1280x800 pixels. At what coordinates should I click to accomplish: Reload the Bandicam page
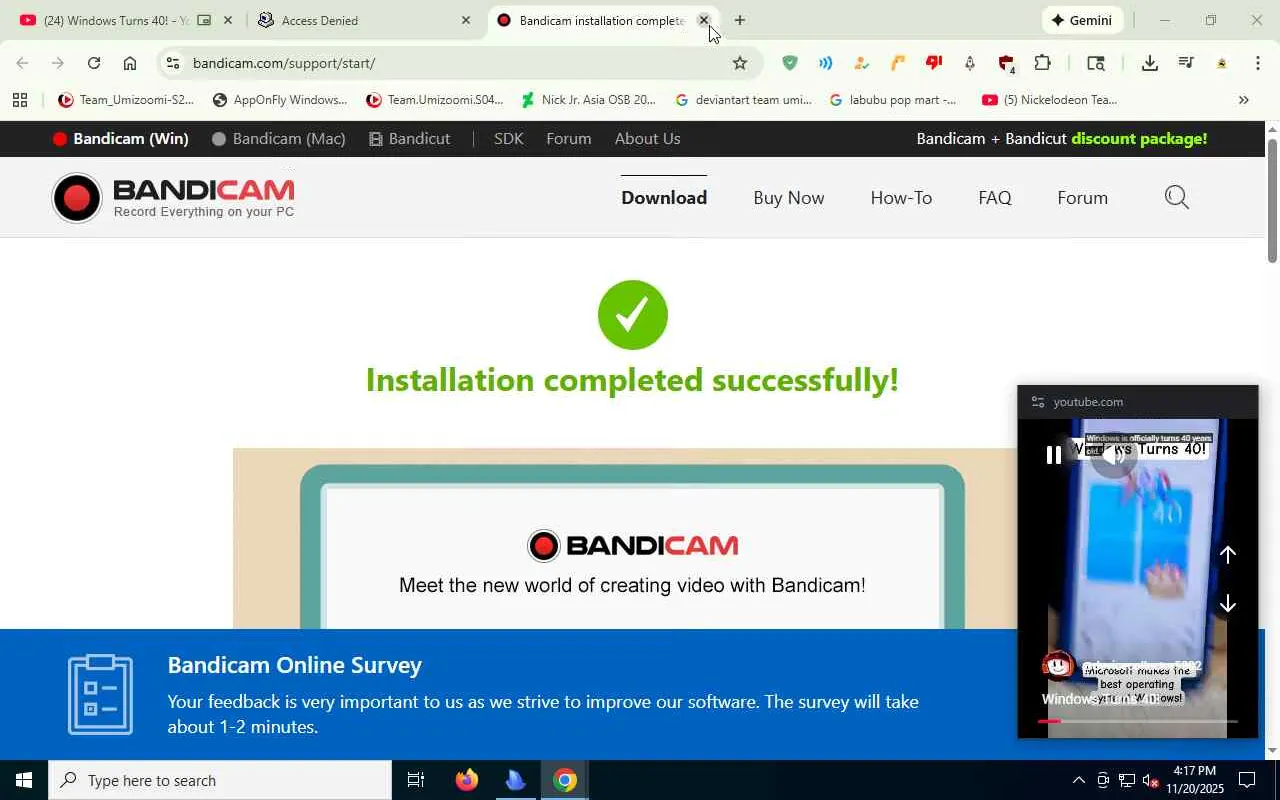click(x=94, y=63)
